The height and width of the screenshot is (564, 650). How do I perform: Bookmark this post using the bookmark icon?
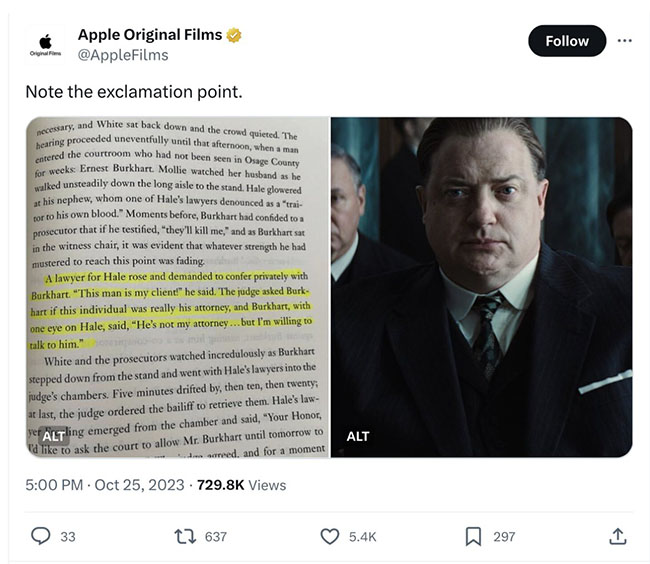click(474, 537)
